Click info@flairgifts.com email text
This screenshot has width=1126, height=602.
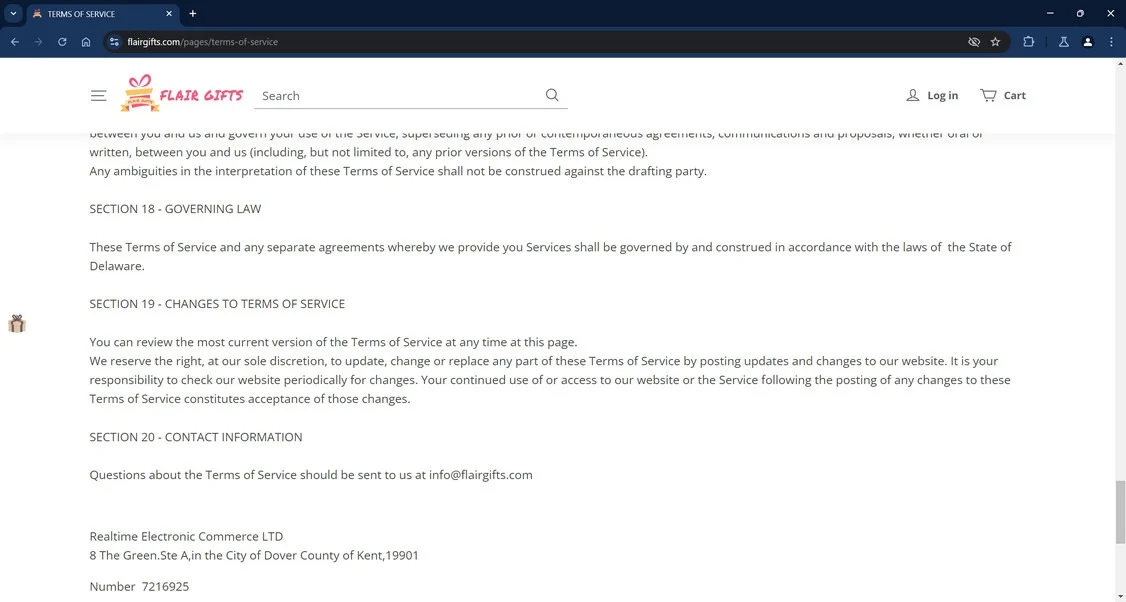[480, 475]
